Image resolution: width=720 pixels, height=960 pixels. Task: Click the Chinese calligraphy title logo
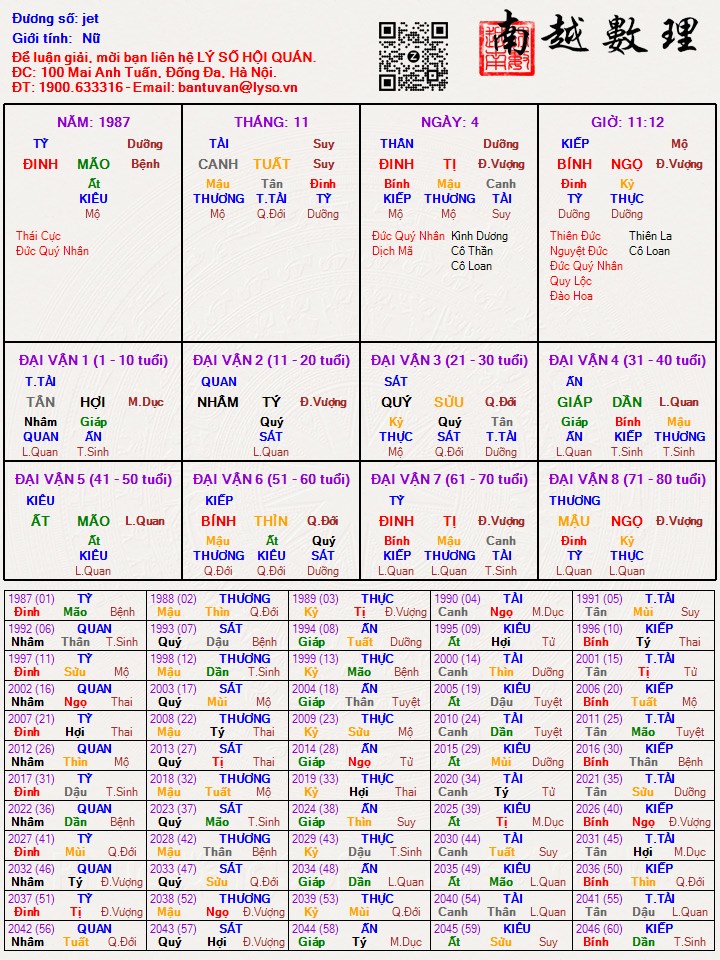tap(620, 35)
